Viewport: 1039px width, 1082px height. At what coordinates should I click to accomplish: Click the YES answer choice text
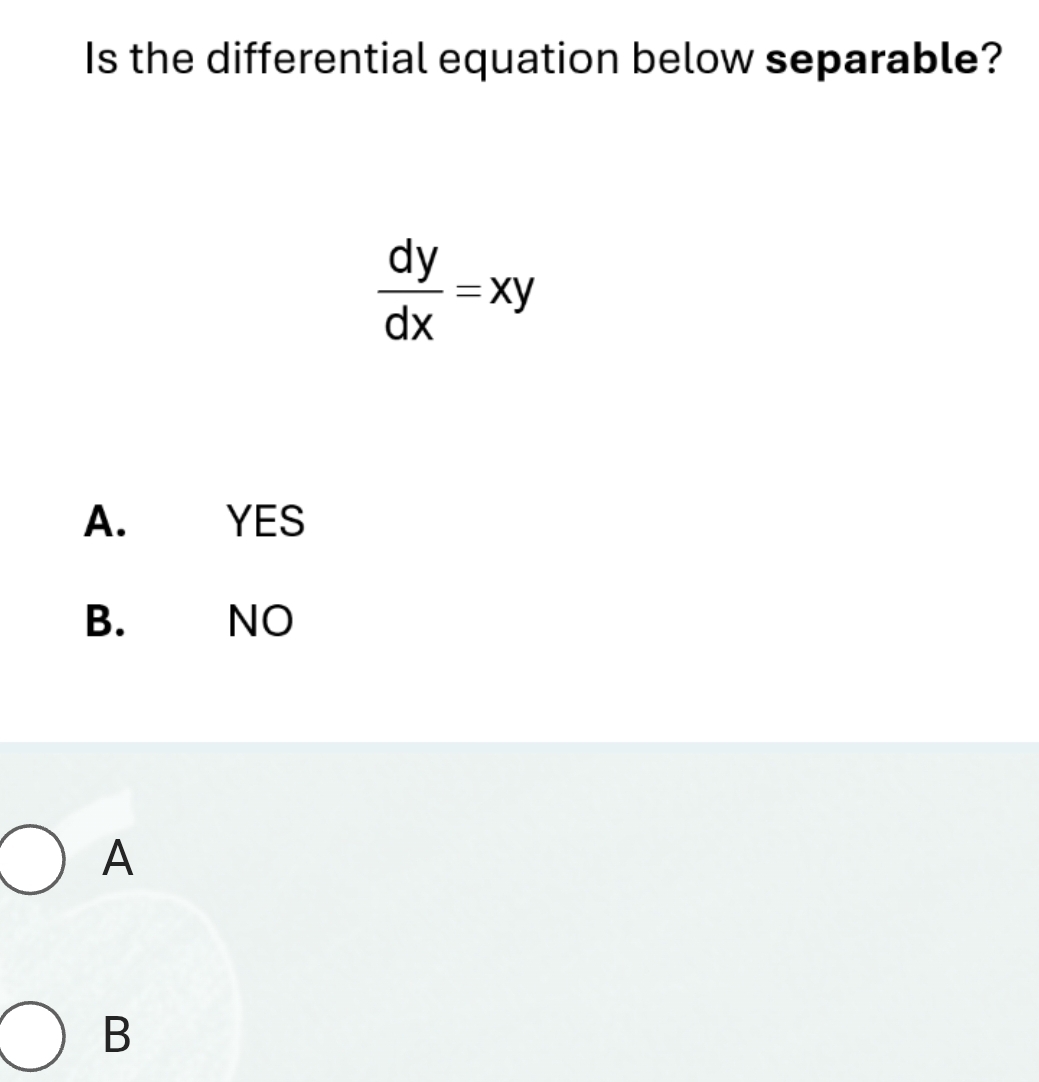click(265, 521)
